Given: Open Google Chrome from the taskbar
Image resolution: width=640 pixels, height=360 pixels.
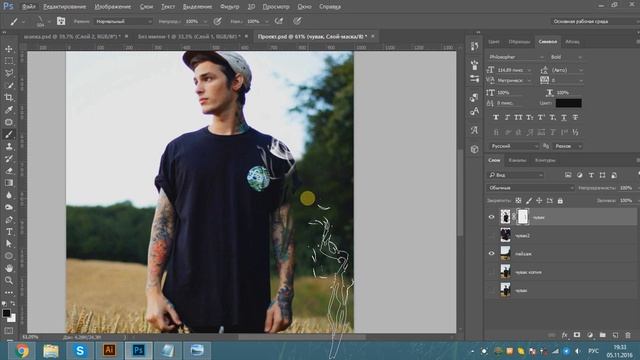Looking at the screenshot, I should 22,351.
